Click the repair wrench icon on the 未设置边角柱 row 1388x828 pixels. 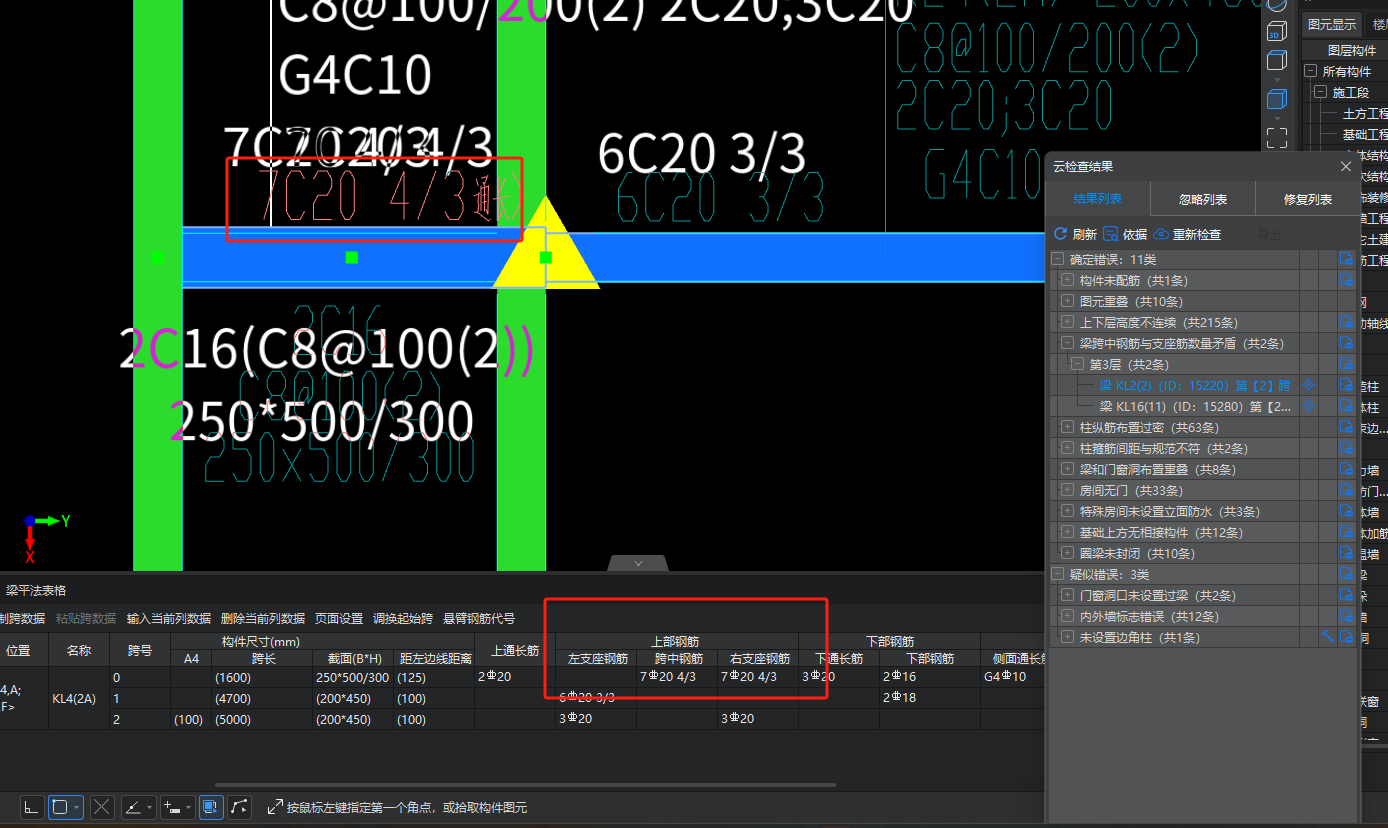(1327, 637)
